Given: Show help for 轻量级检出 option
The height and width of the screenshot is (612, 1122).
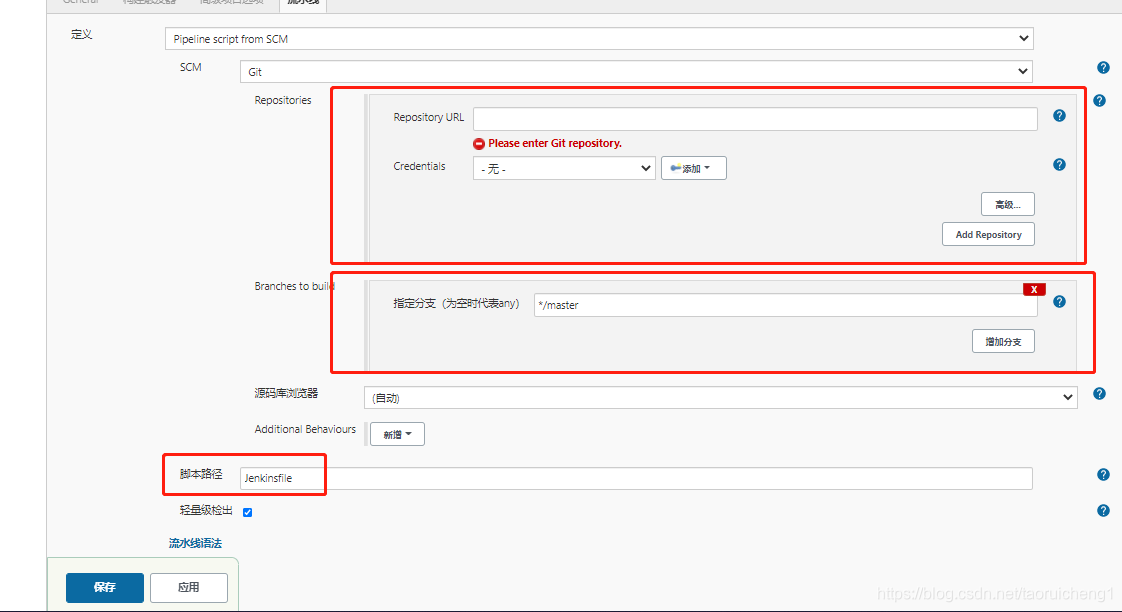Looking at the screenshot, I should pos(1103,510).
